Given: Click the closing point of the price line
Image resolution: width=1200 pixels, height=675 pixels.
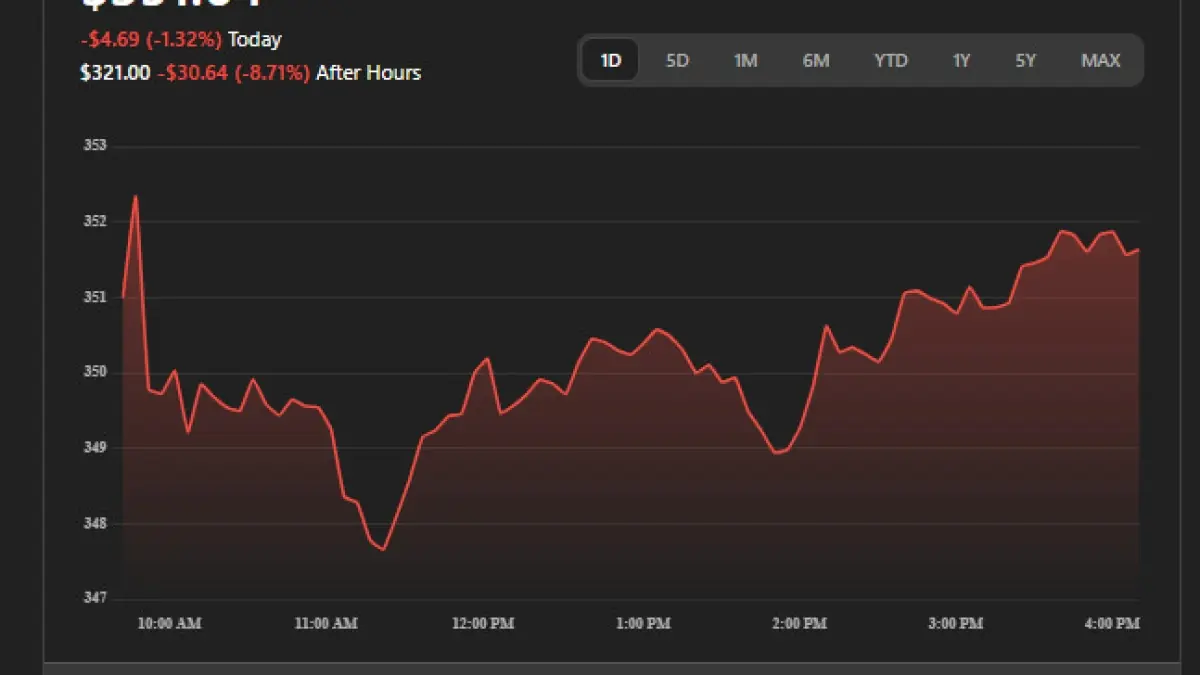Looking at the screenshot, I should tap(1139, 250).
